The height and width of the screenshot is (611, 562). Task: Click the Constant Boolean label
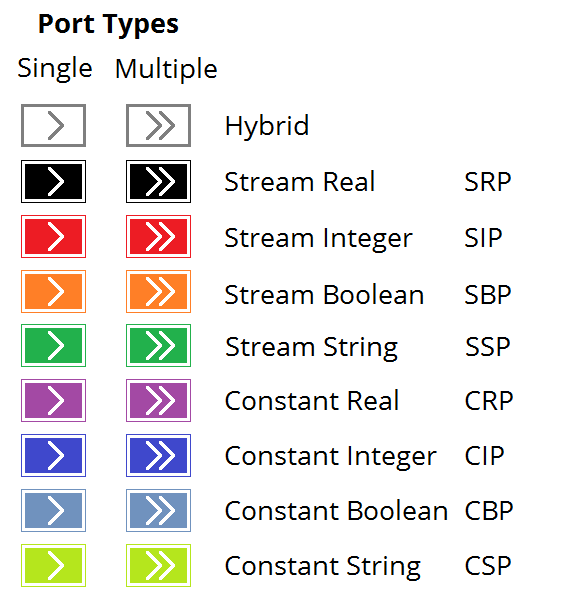336,511
